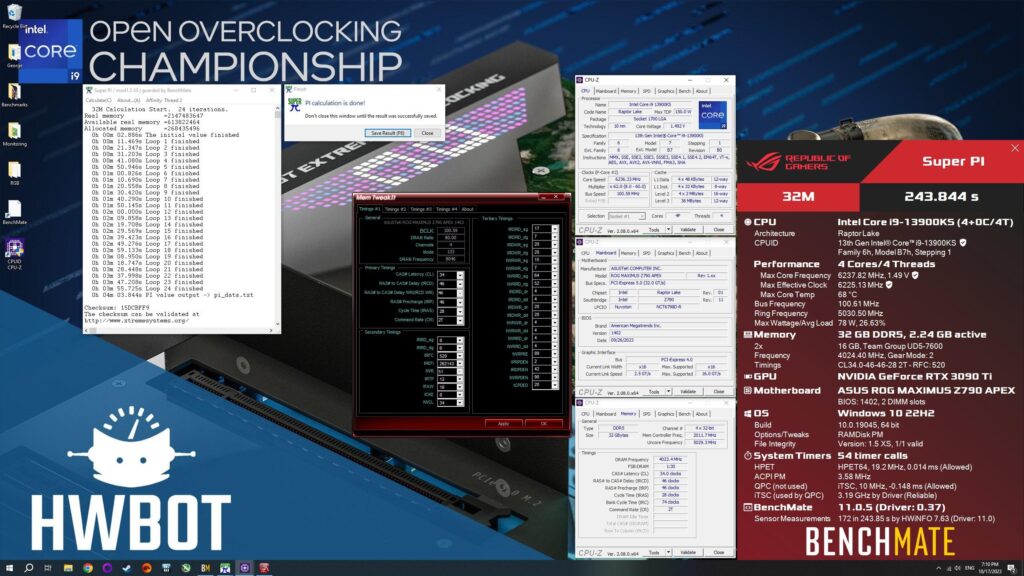Switch to Super PI taskbar icon
Screen dimensions: 1024x576
click(225, 568)
